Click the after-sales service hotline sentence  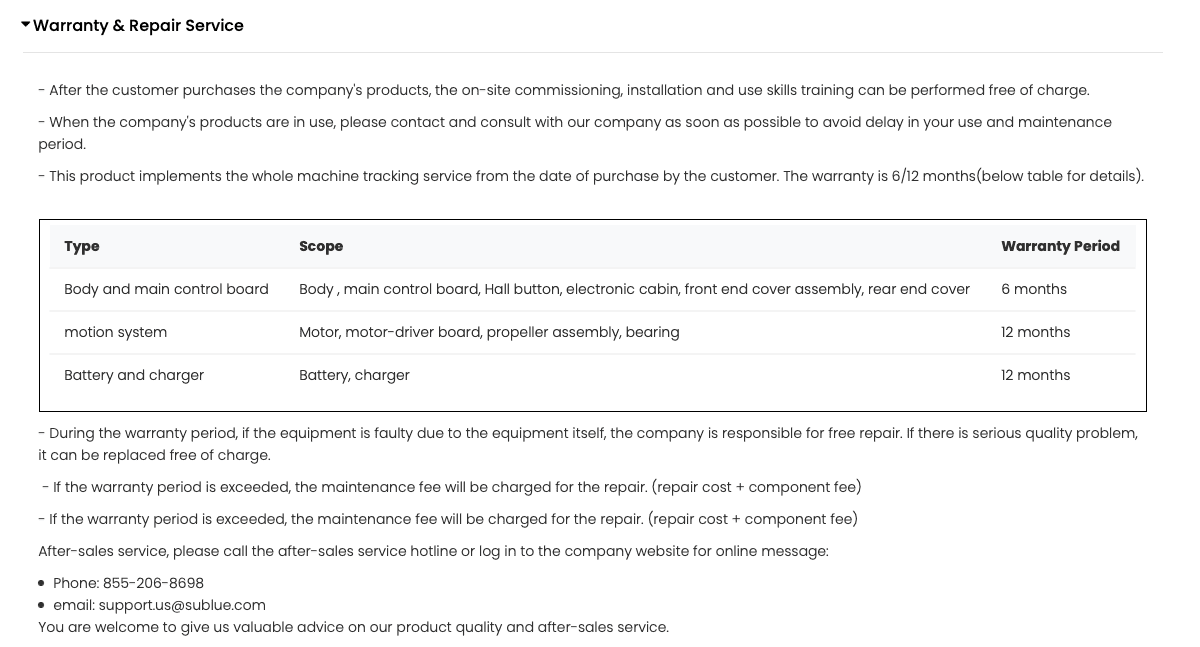tap(433, 551)
